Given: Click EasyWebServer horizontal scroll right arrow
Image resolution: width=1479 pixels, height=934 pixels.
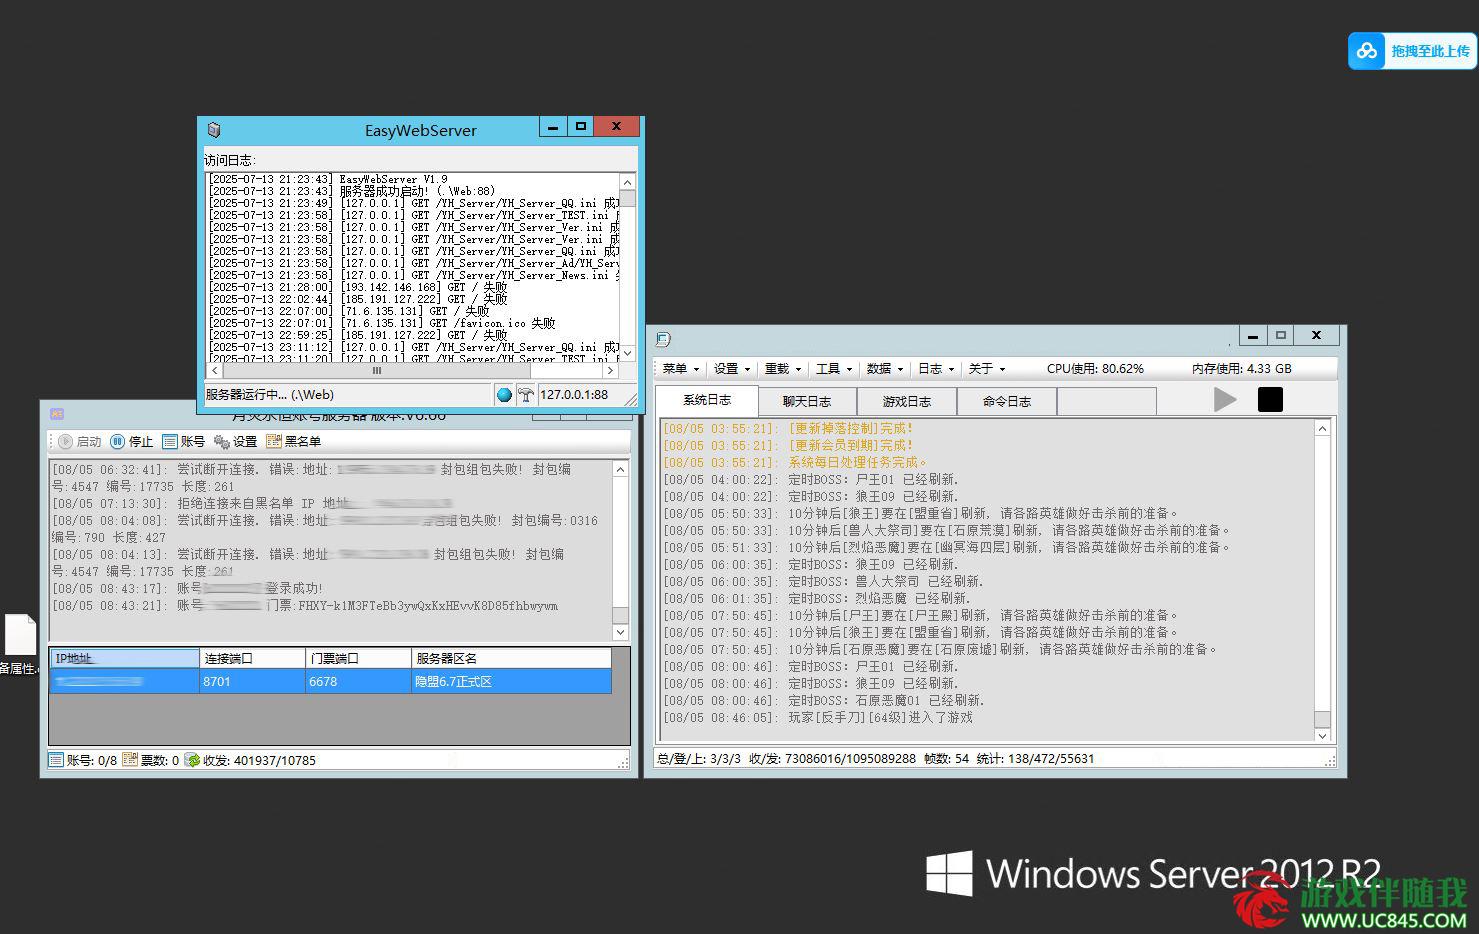Looking at the screenshot, I should point(610,370).
